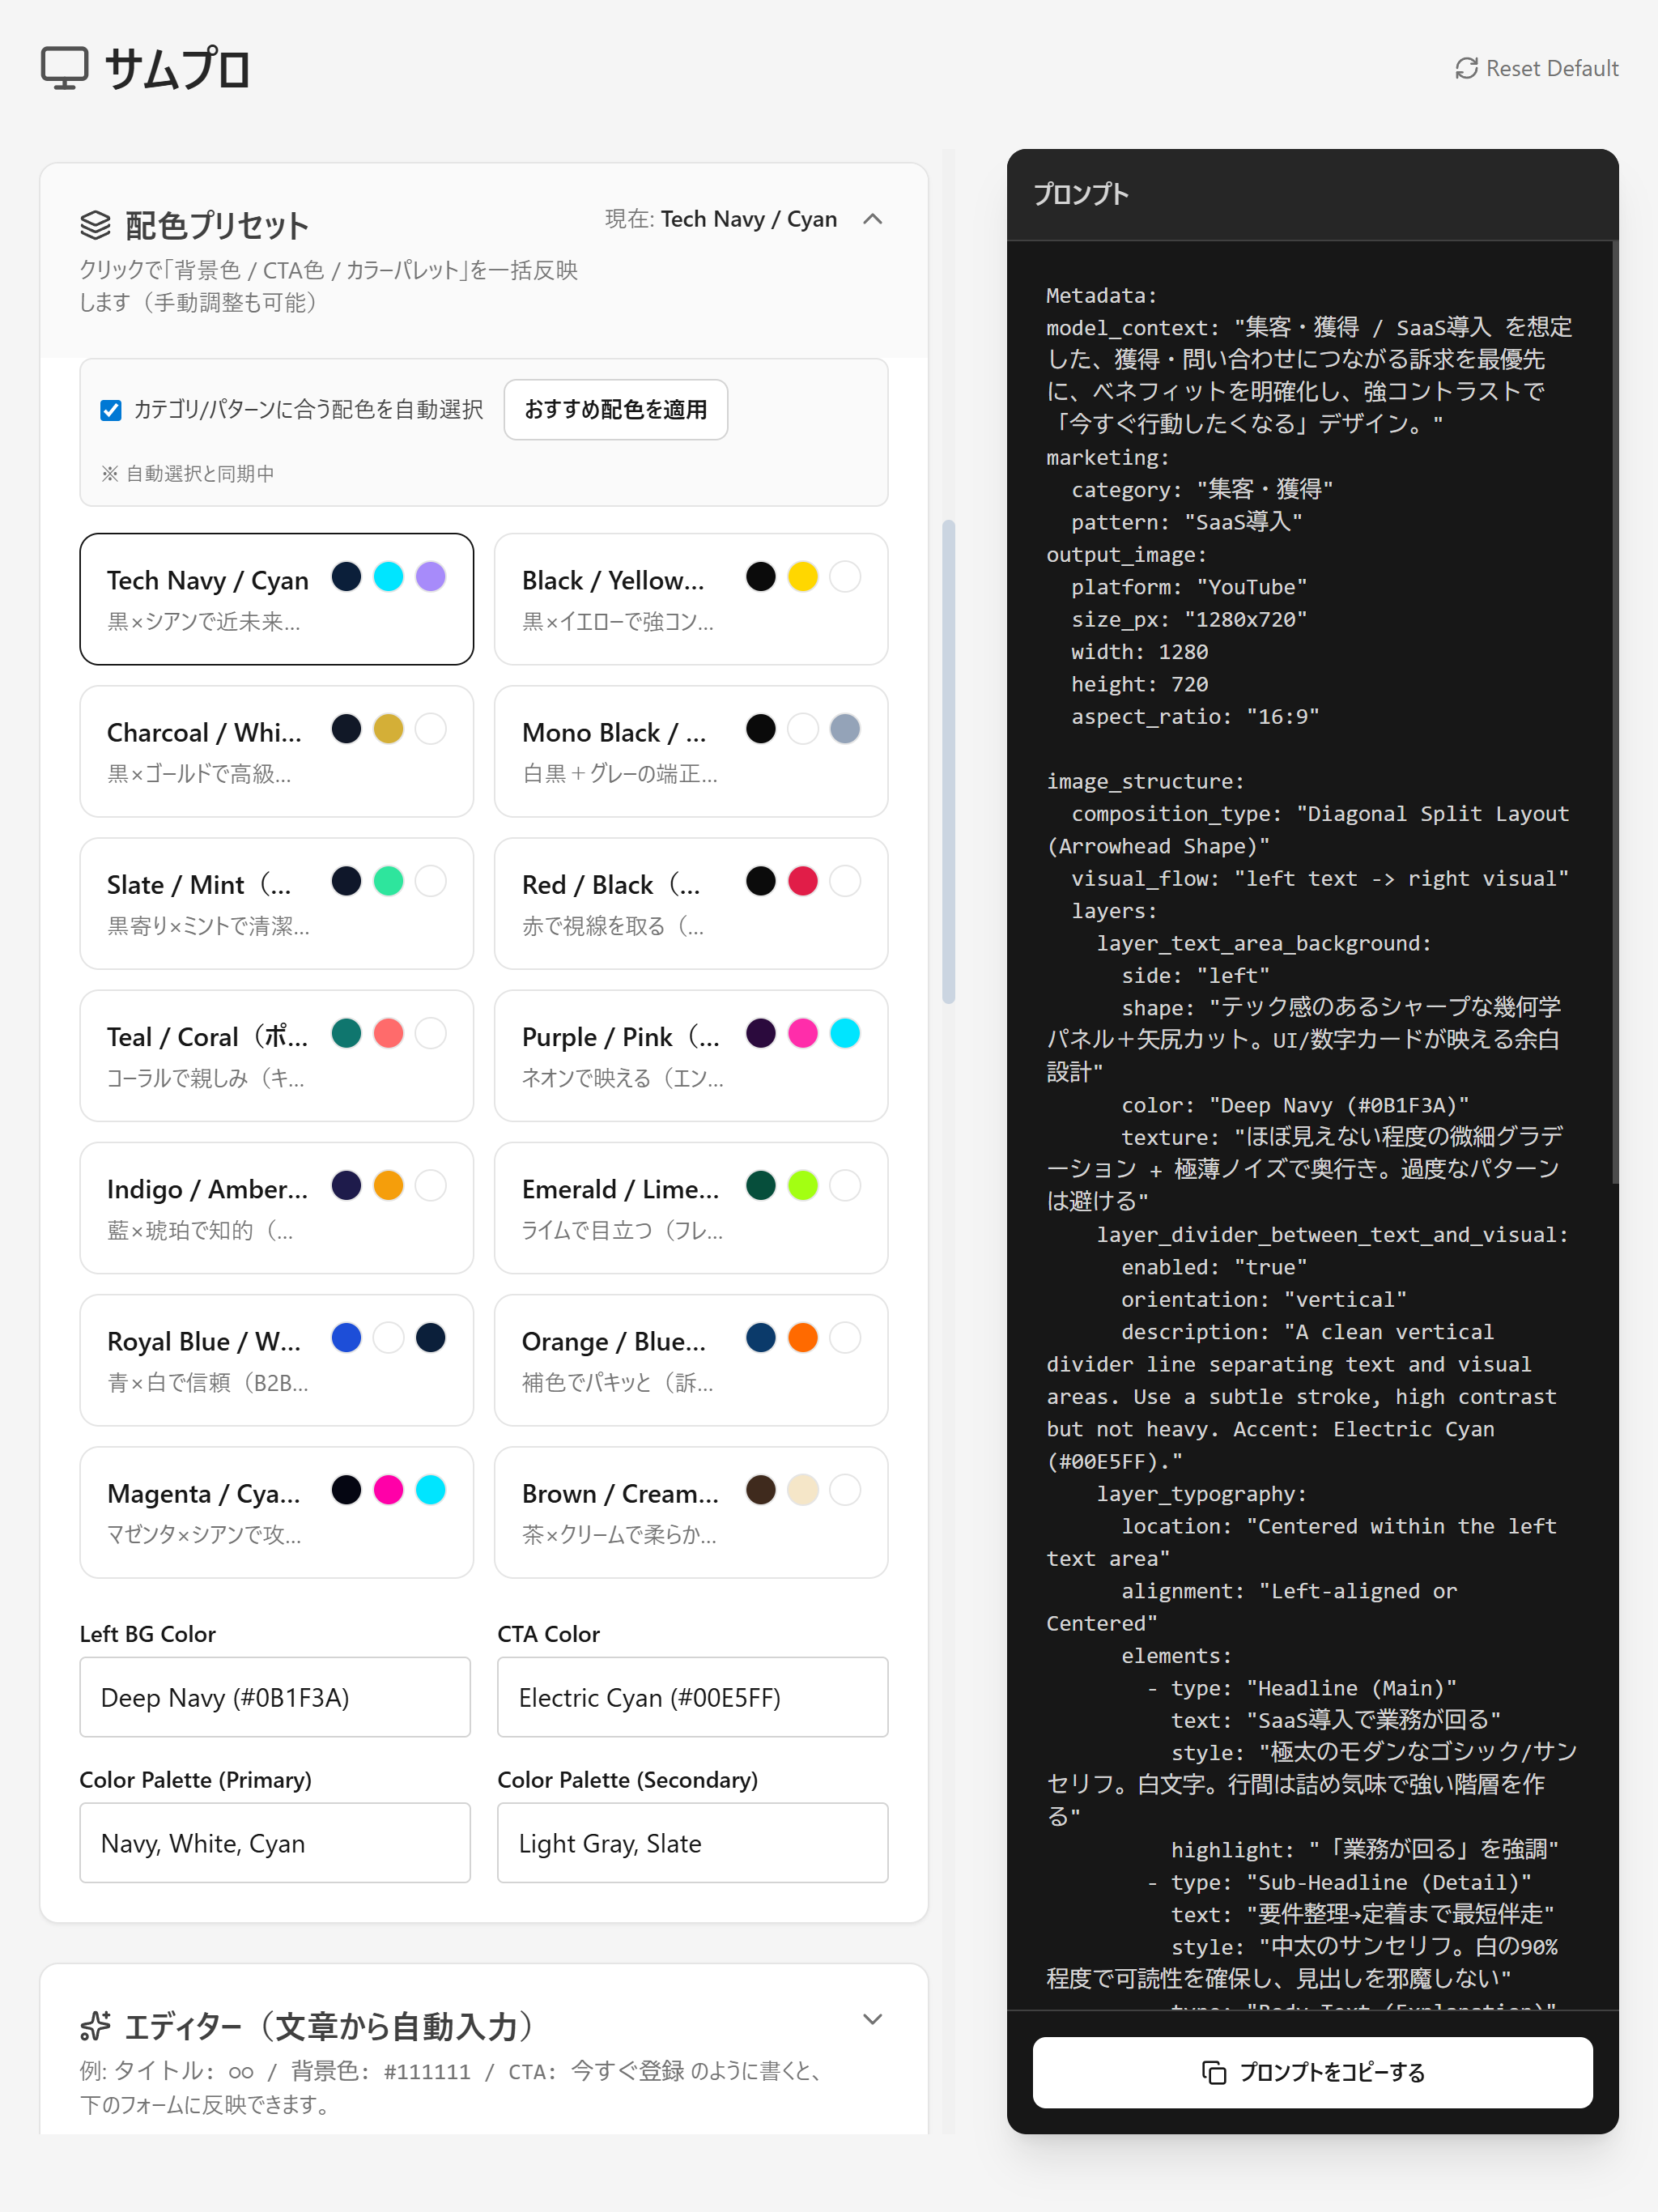The height and width of the screenshot is (2212, 1658).
Task: Click the red swatch in Red / Black preset
Action: [x=802, y=881]
